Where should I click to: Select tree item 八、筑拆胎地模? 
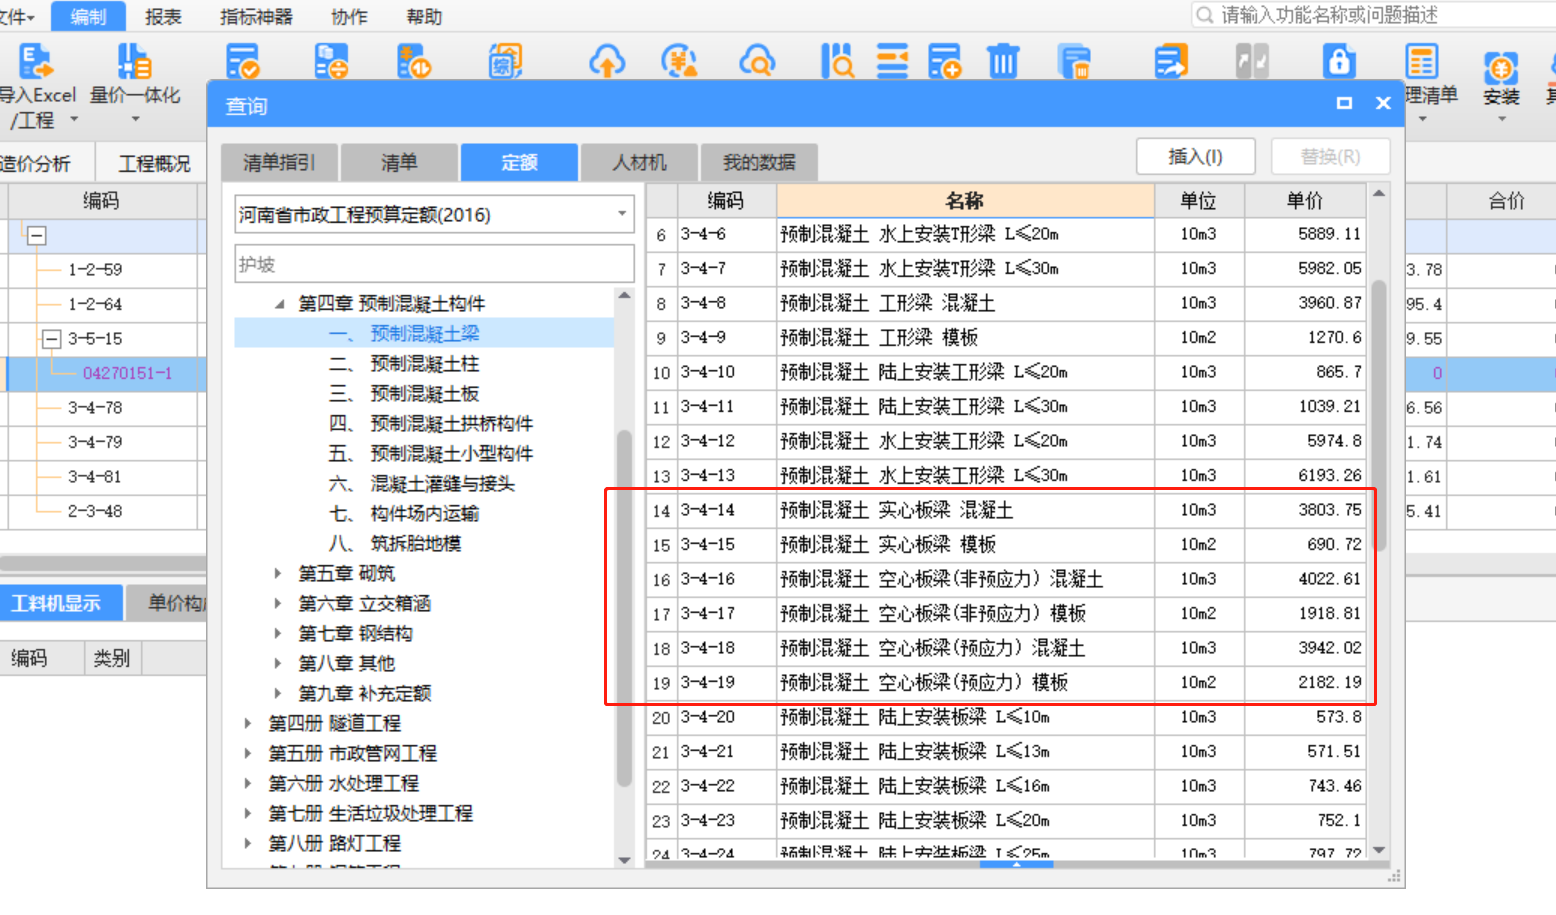(x=395, y=543)
